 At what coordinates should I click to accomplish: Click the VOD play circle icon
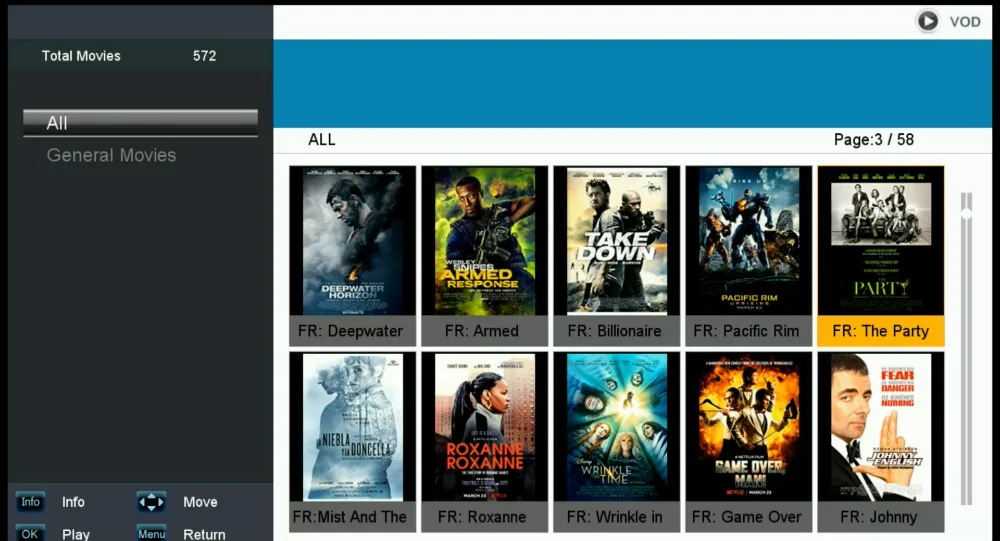coord(927,22)
